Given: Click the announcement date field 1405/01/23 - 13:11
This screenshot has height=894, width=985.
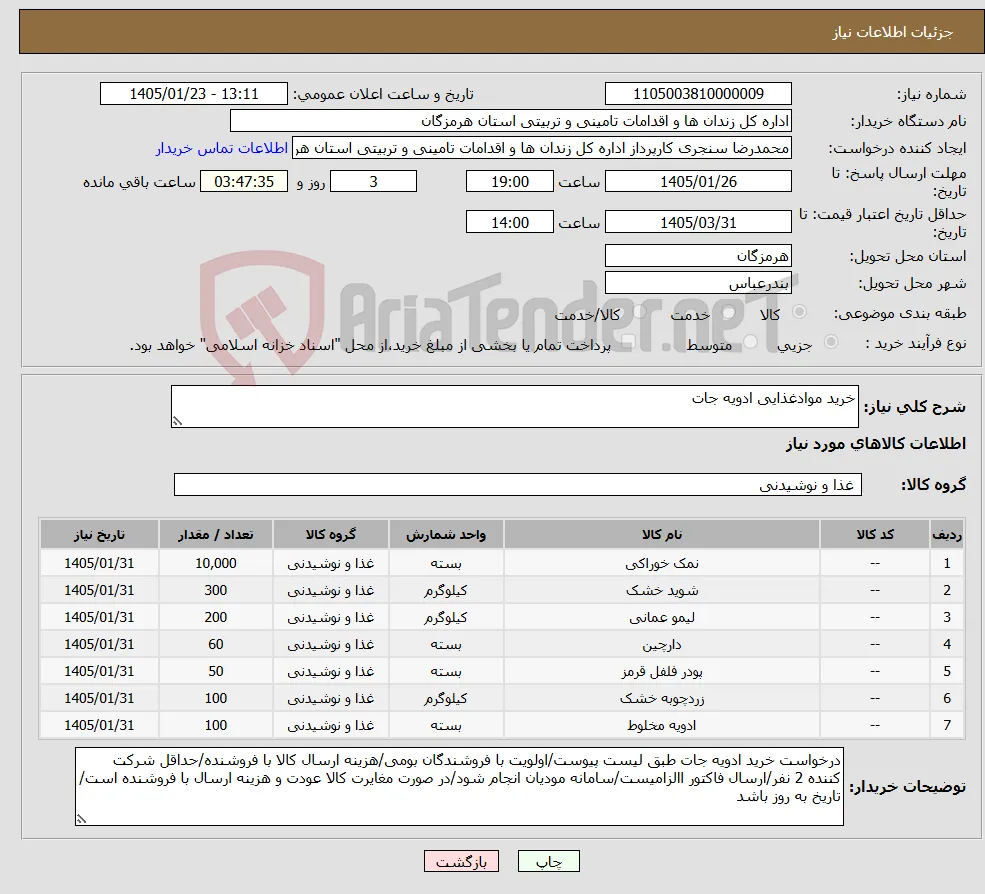Looking at the screenshot, I should pyautogui.click(x=193, y=94).
